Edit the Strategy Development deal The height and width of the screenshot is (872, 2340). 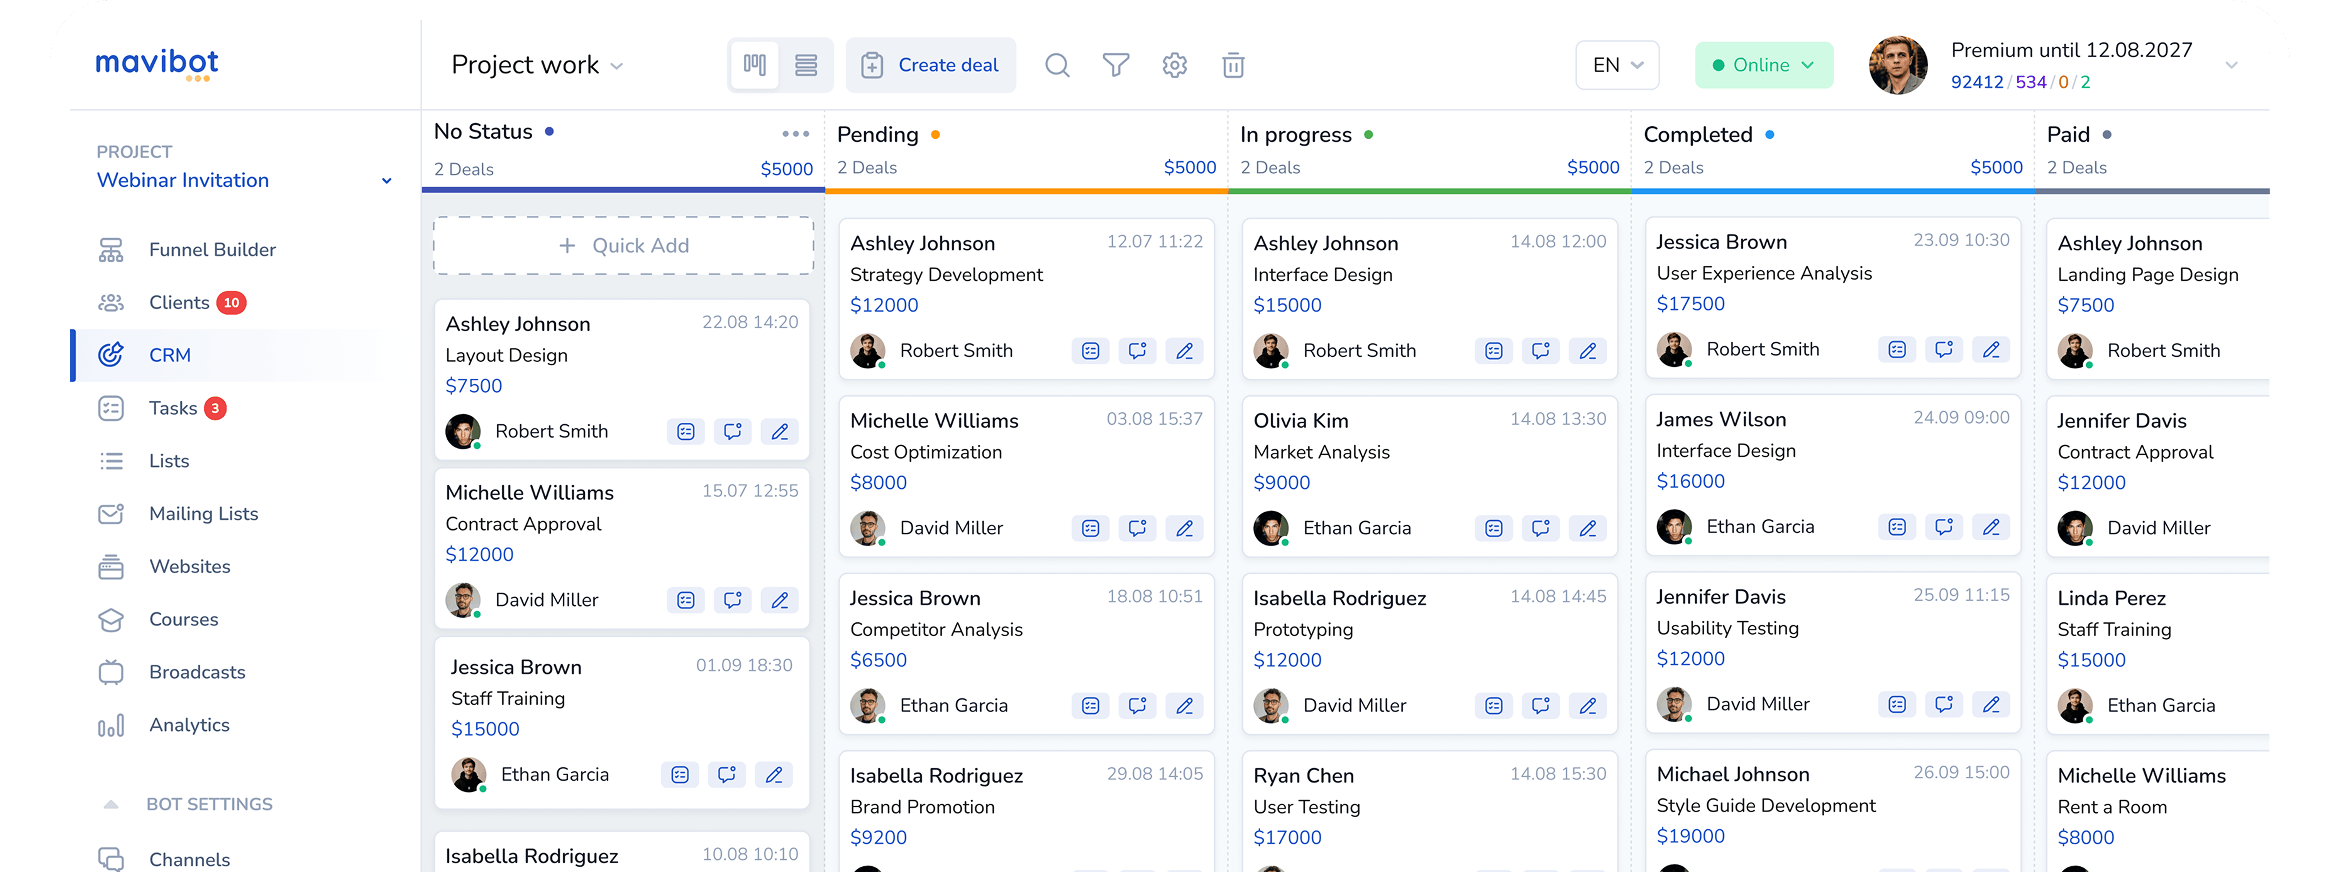tap(1185, 351)
